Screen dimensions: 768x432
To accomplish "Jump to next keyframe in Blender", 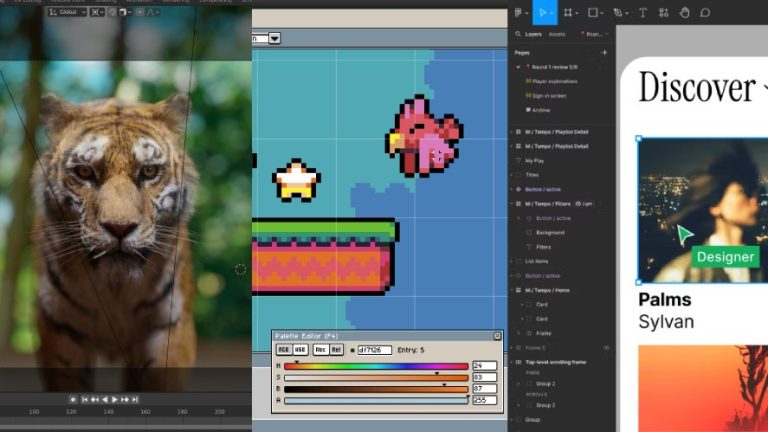I will coord(125,400).
